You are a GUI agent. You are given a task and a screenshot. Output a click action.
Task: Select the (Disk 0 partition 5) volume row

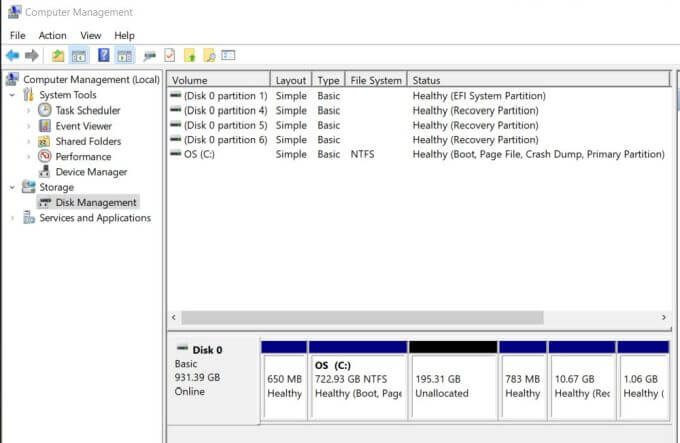(419, 125)
